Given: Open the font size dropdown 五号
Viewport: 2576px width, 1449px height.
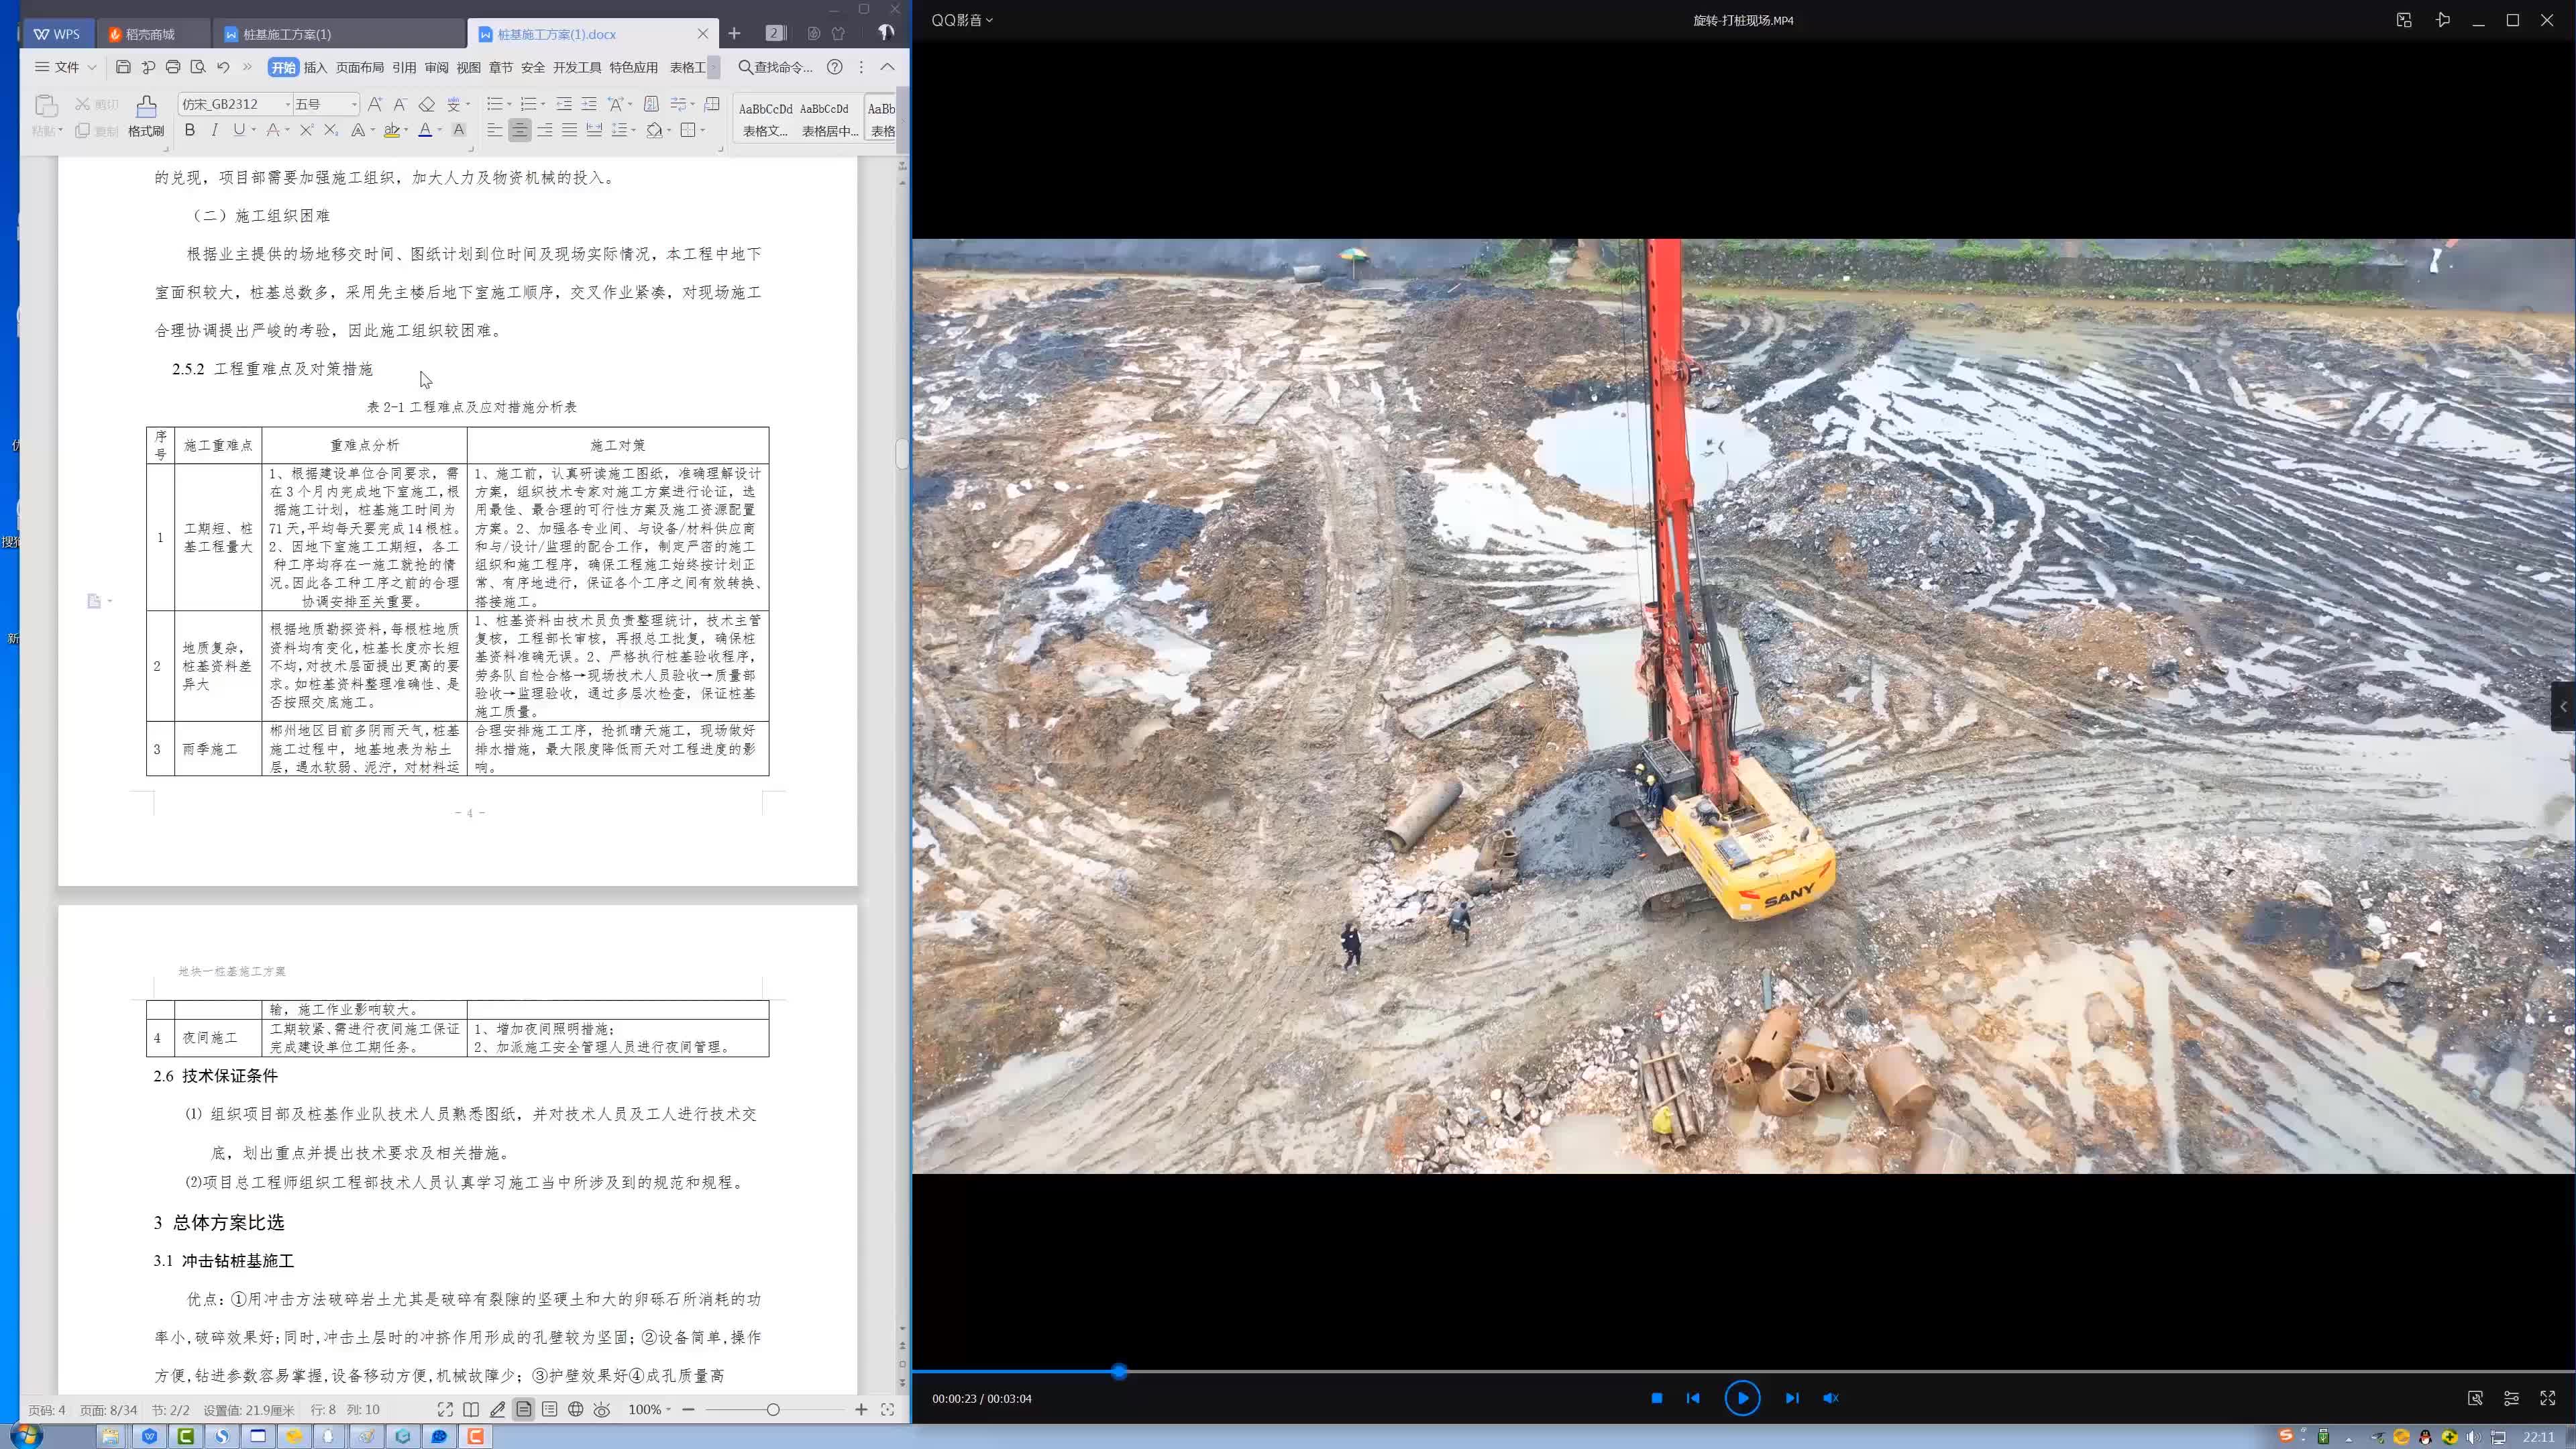Looking at the screenshot, I should pos(353,104).
